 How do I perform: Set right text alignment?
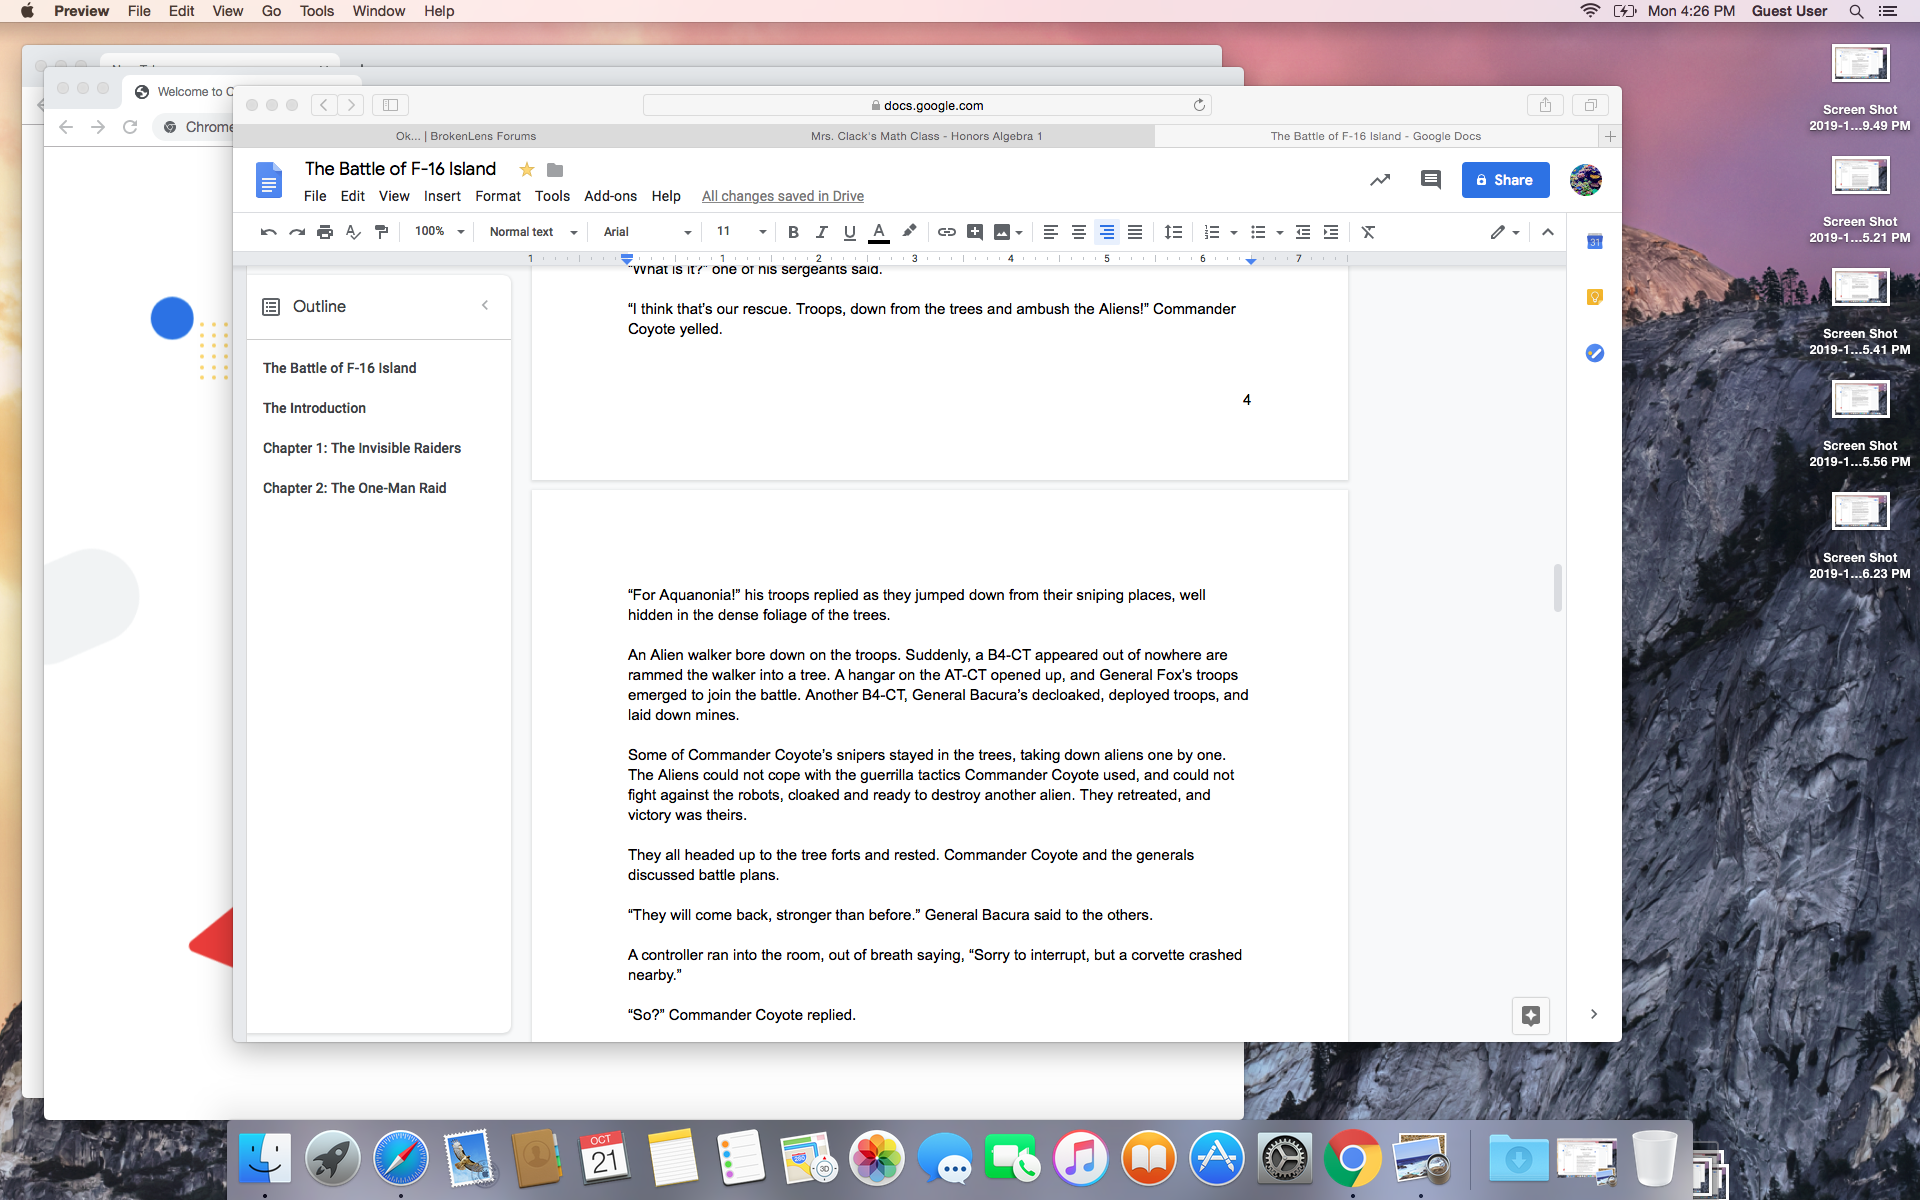(1107, 232)
